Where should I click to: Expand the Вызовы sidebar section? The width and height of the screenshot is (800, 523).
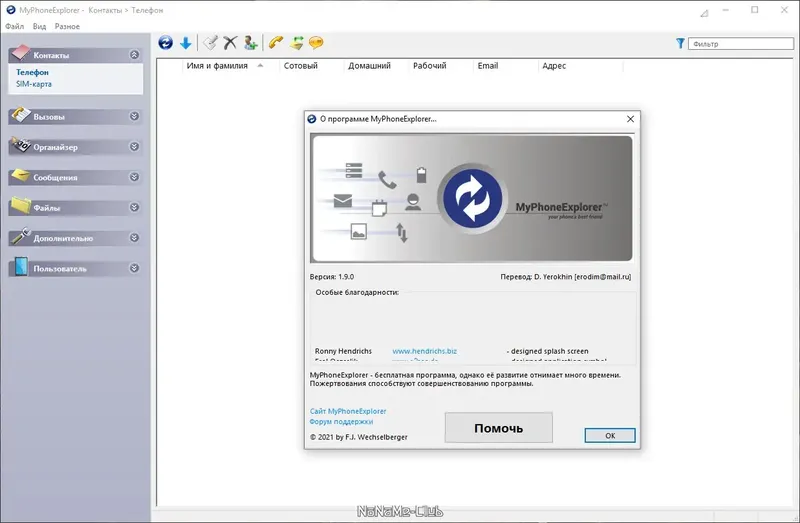pos(134,116)
